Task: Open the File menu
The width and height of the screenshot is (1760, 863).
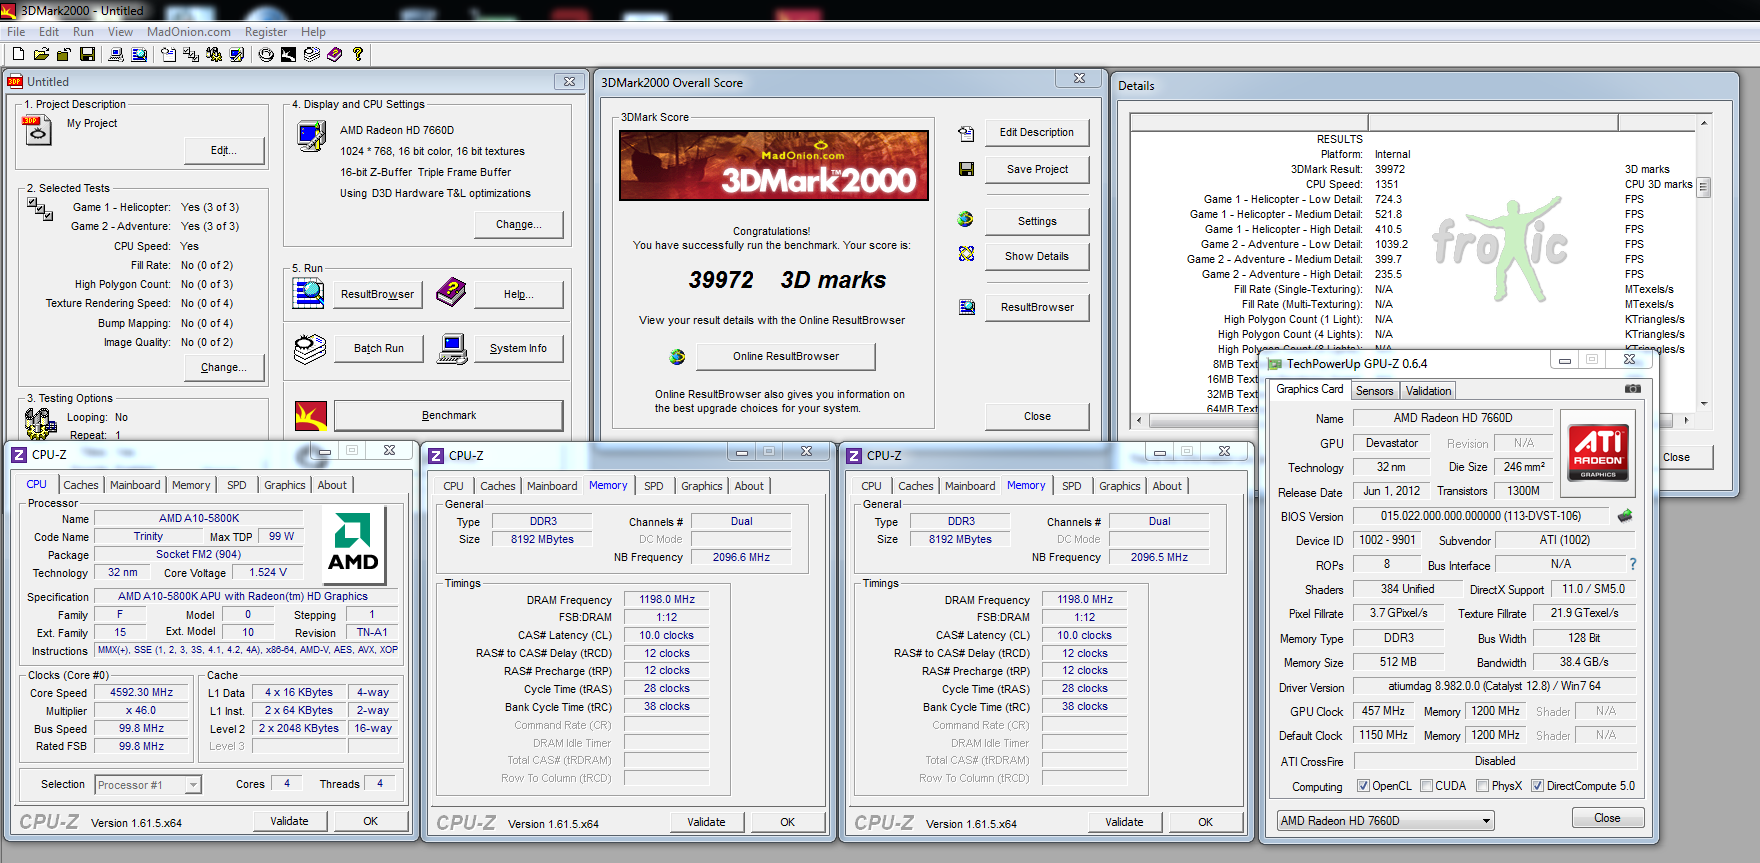Action: pos(16,32)
